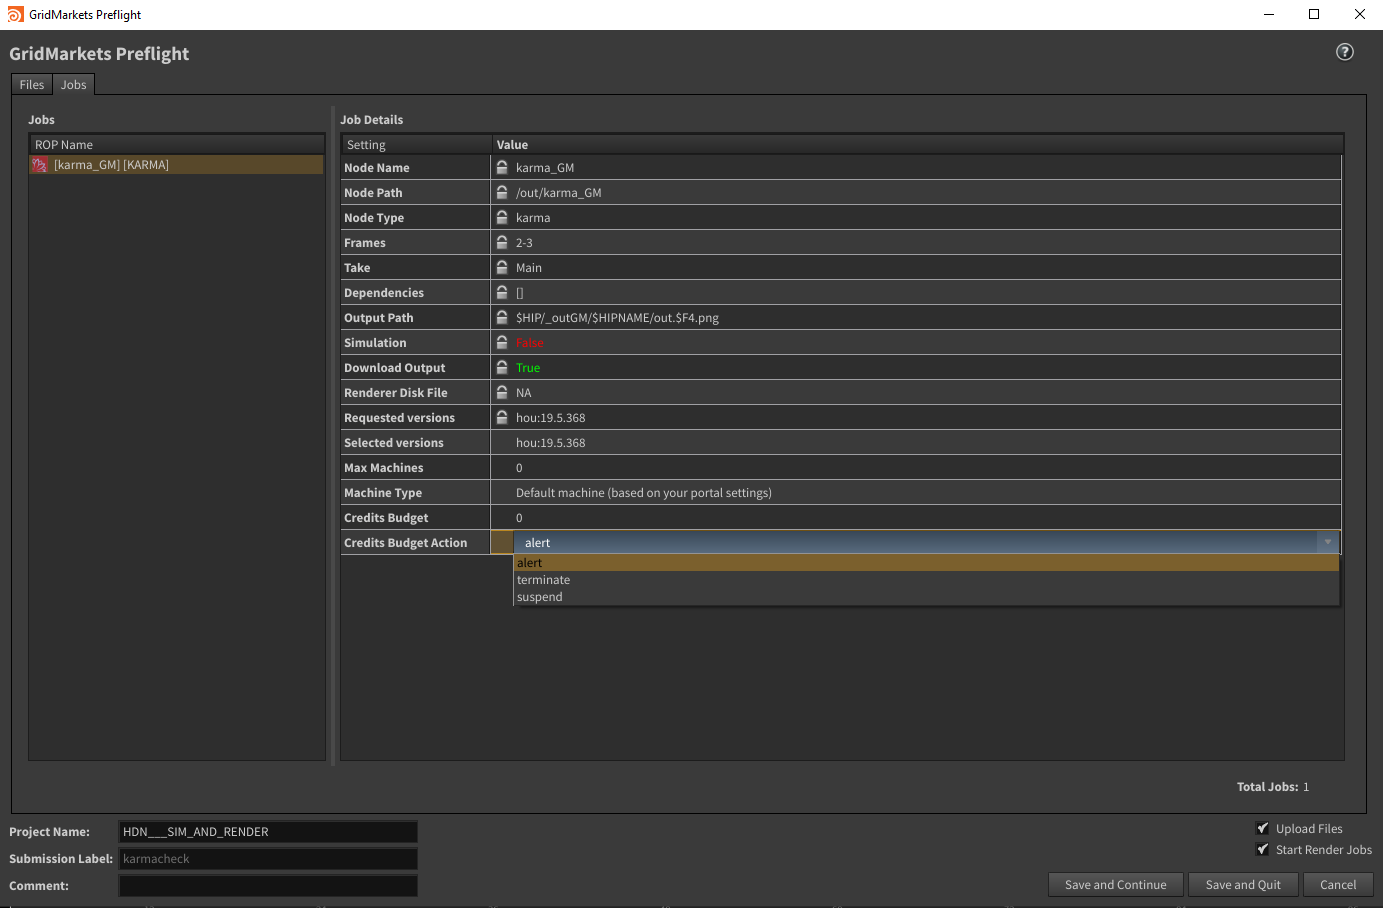Click the lock icon on Node Path row
This screenshot has height=908, width=1383.
coord(502,192)
